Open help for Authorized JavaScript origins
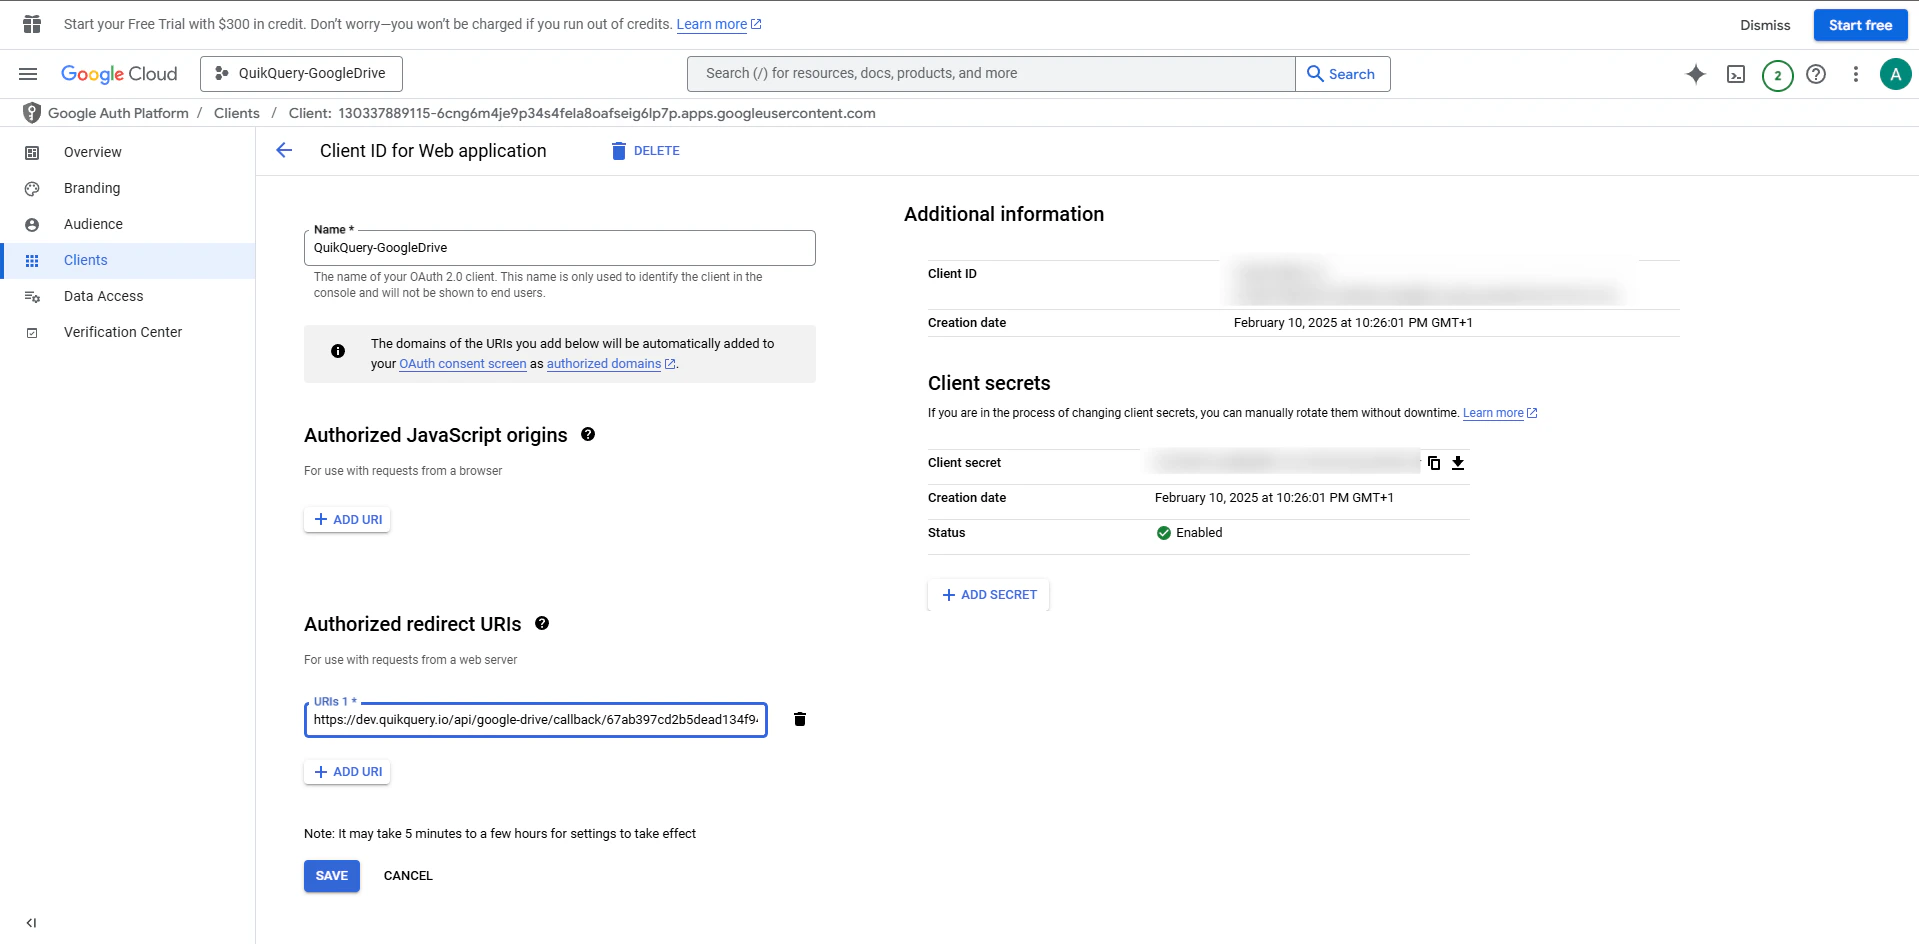 click(588, 434)
